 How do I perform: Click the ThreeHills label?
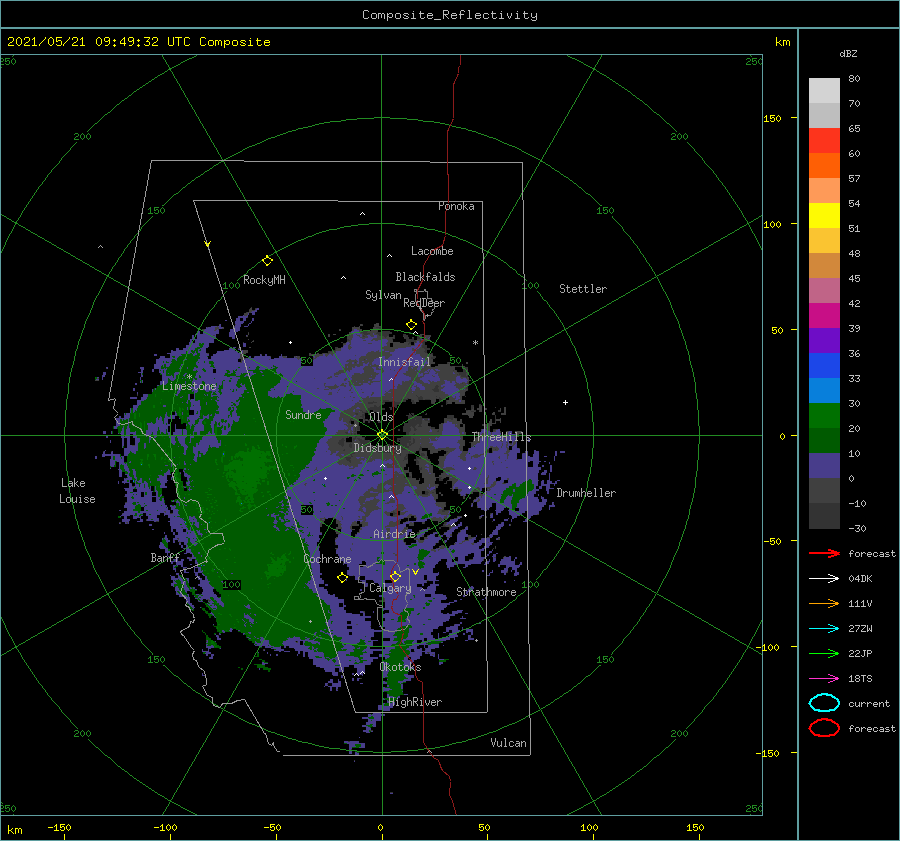point(502,437)
